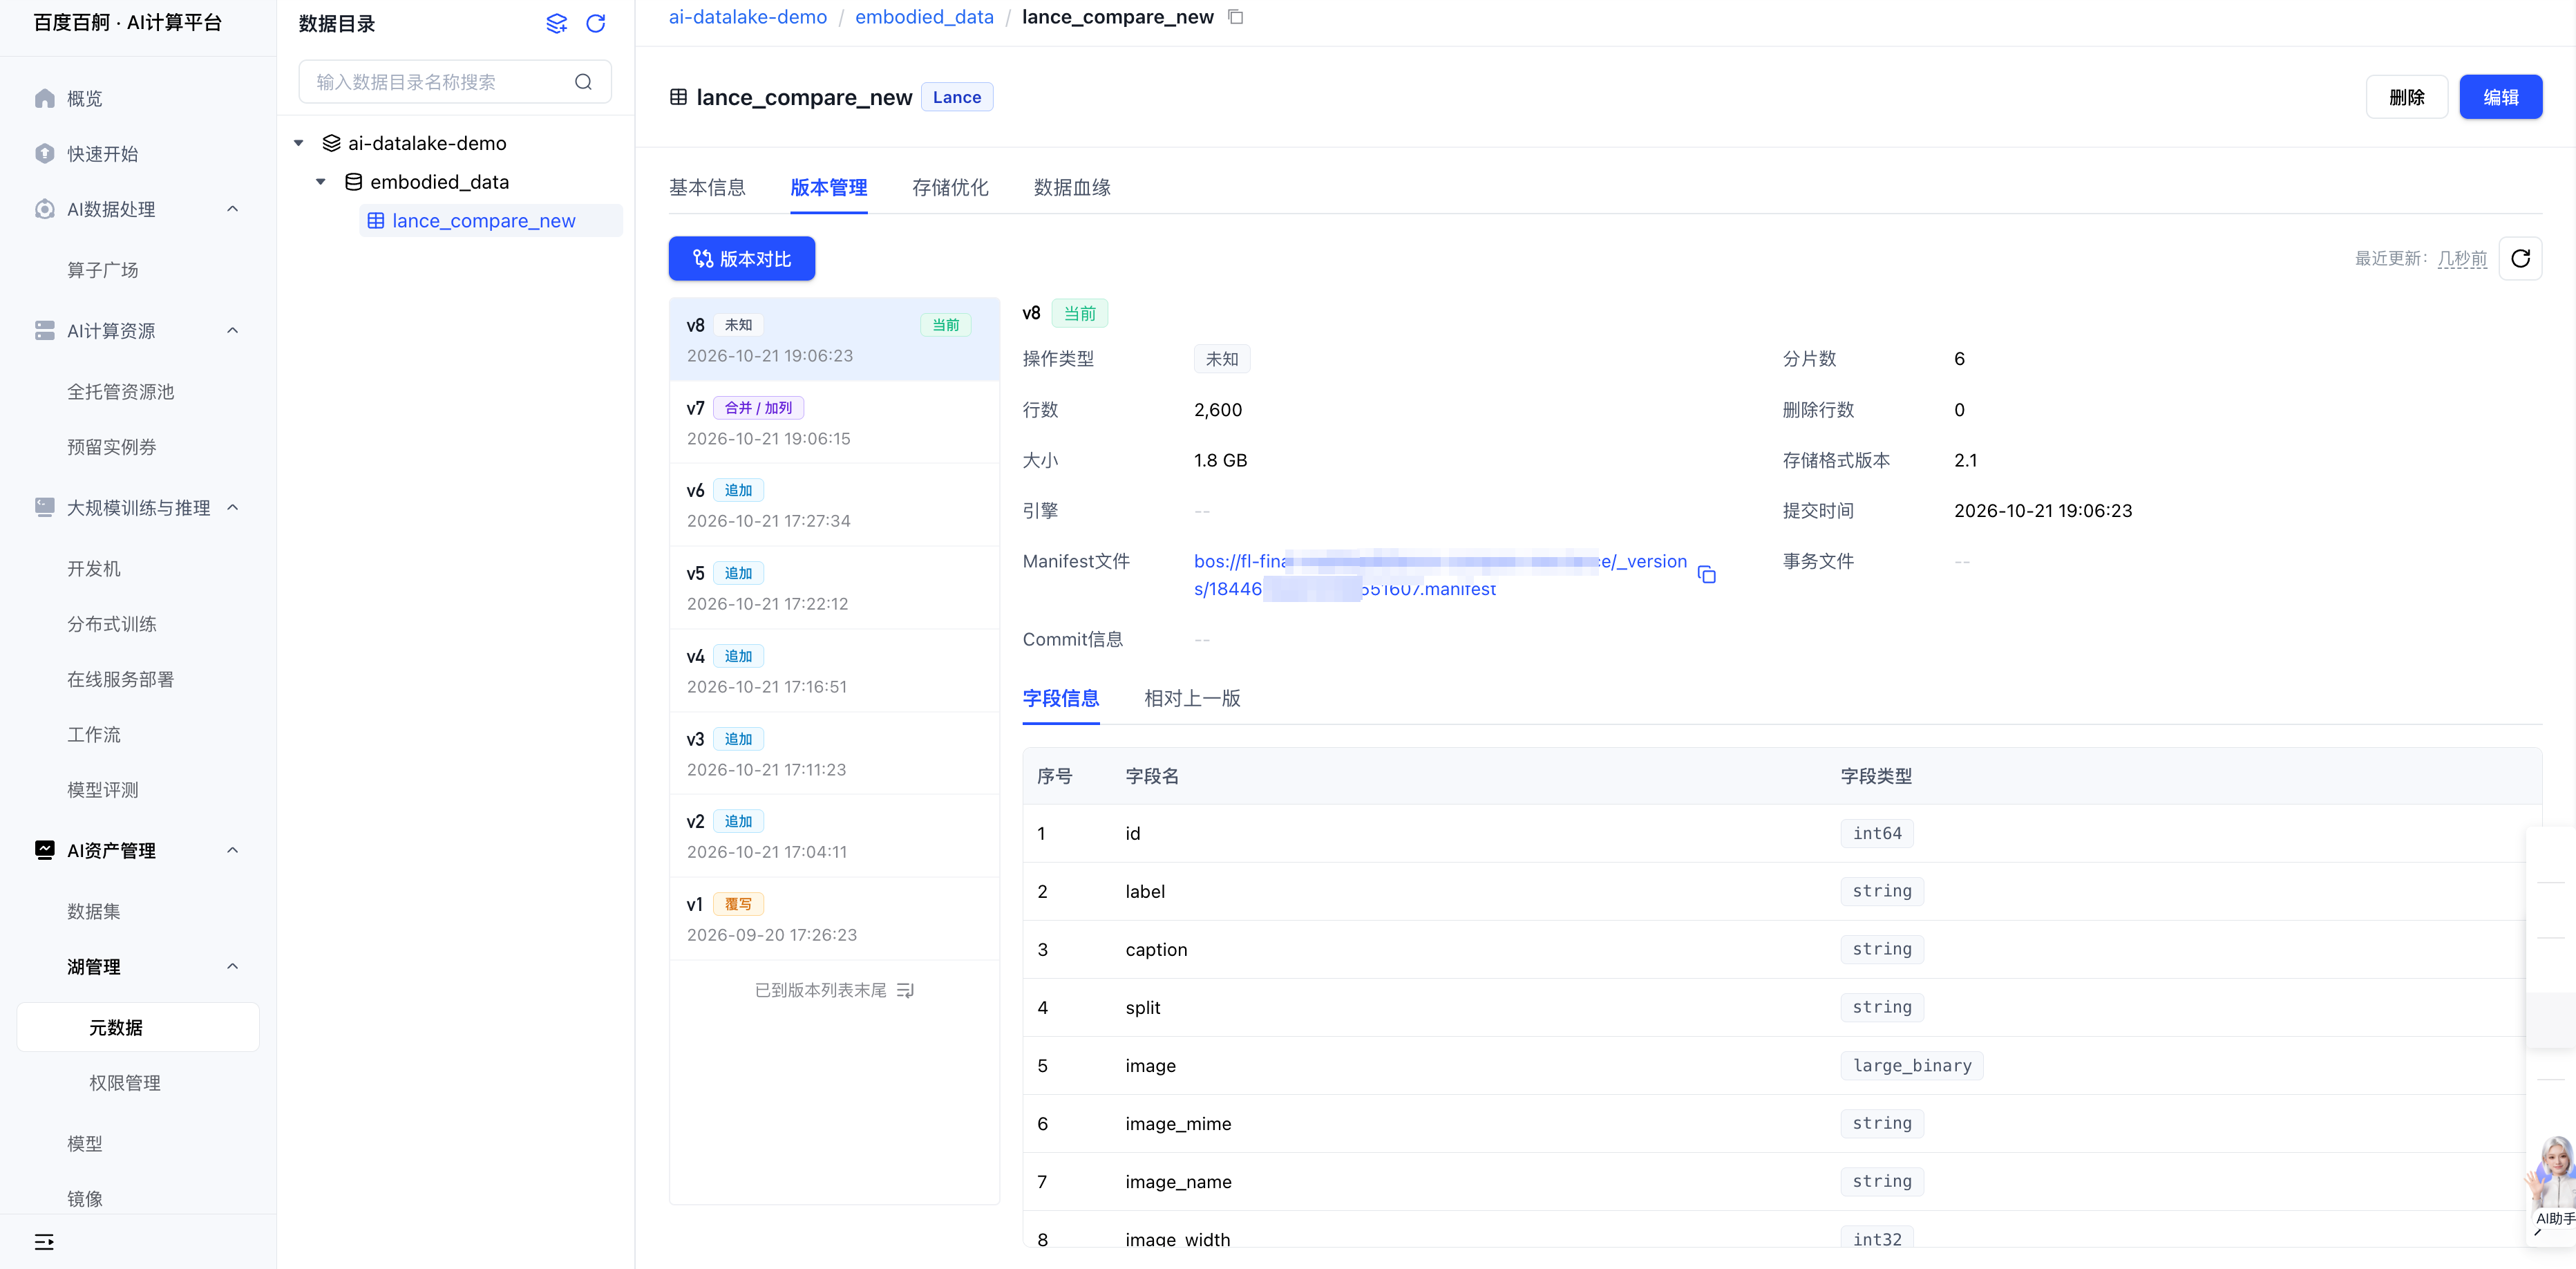Collapse the 湖管理 submenu
Screen dimensions: 2576x1269
233,967
